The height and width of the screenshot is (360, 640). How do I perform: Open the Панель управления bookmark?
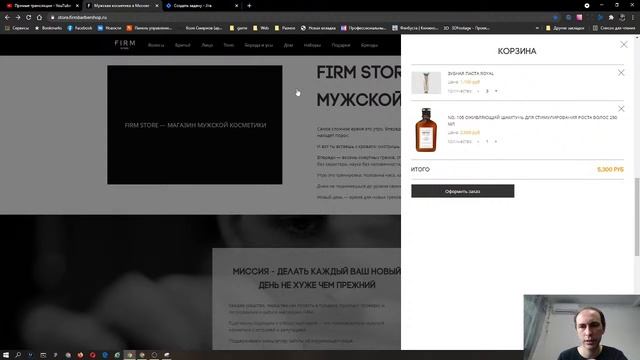149,28
